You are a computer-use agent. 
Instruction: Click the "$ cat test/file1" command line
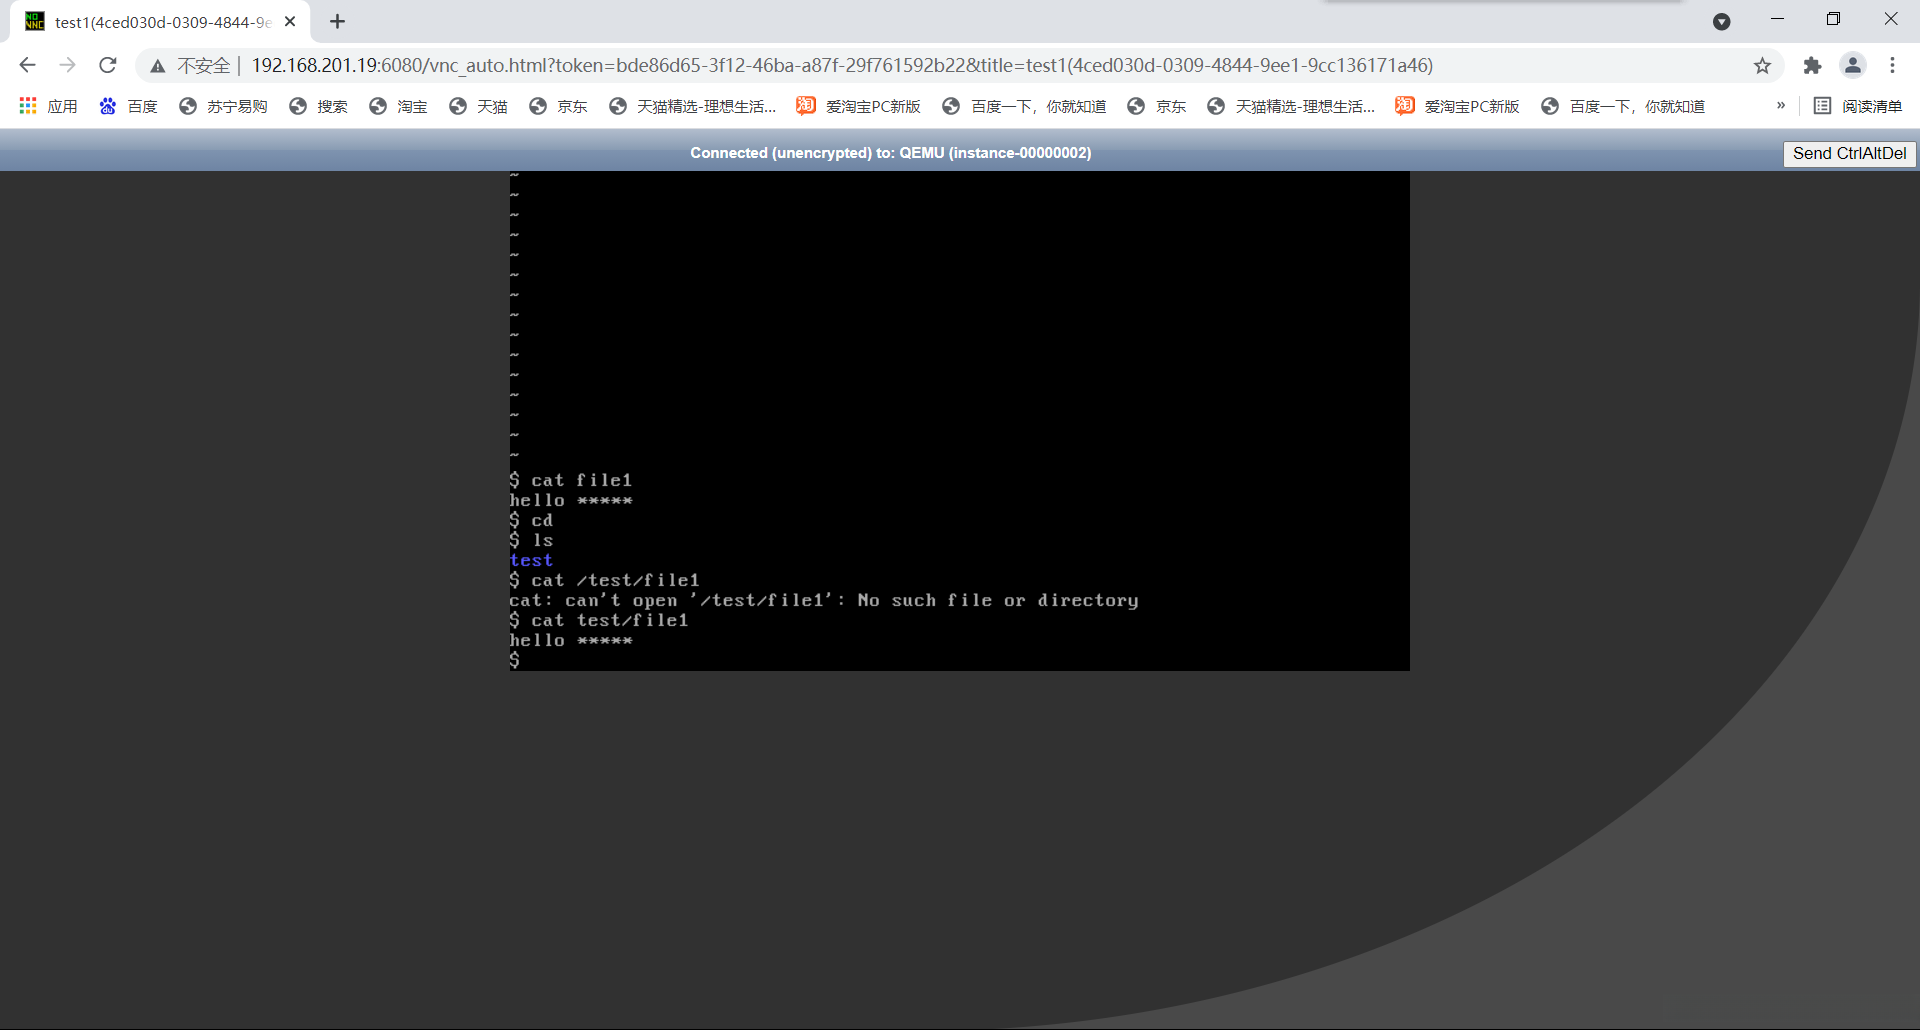click(x=599, y=620)
